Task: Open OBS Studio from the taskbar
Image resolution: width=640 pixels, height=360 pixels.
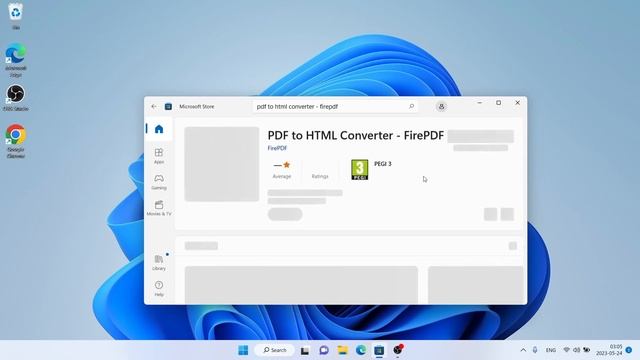Action: 398,350
